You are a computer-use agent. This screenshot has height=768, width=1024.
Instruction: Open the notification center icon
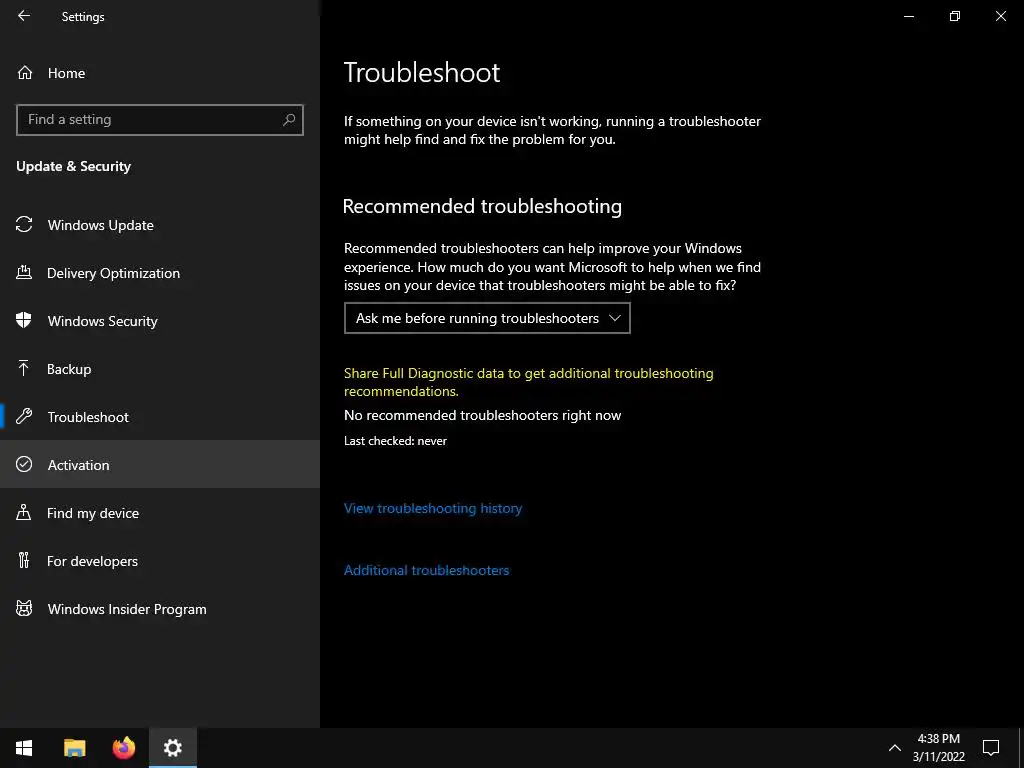(x=991, y=748)
